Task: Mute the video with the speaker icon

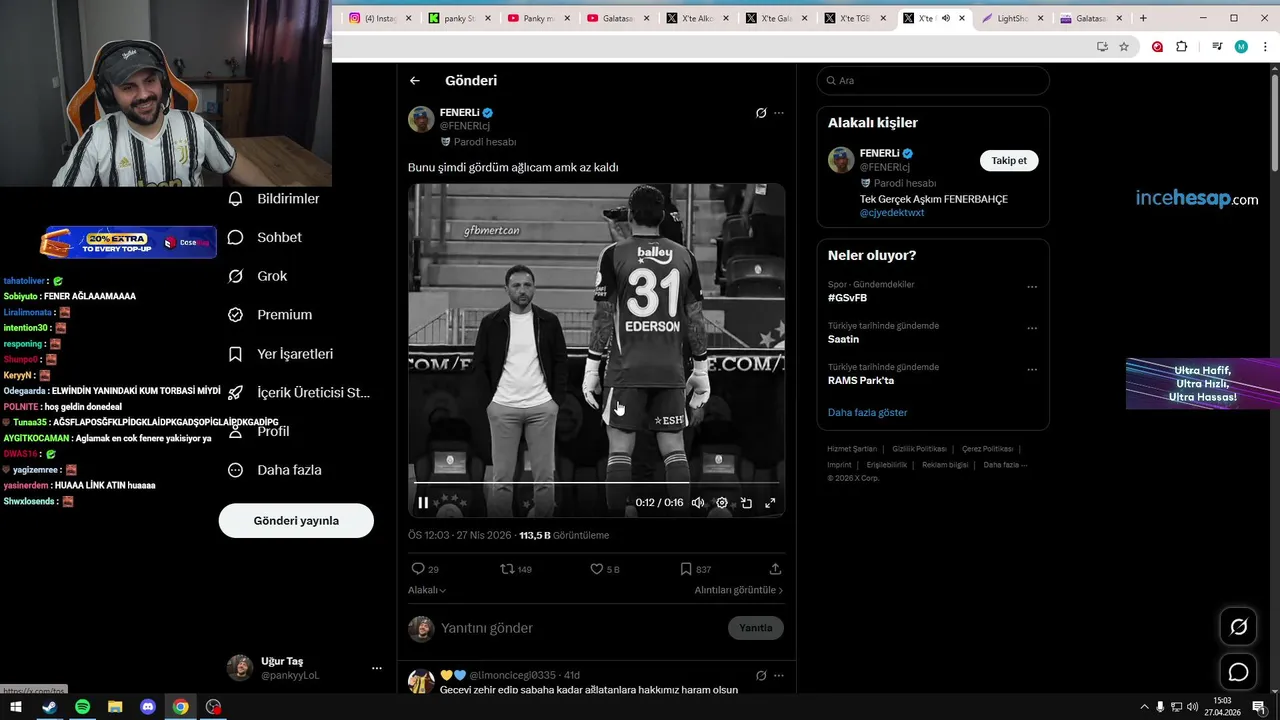Action: (698, 503)
